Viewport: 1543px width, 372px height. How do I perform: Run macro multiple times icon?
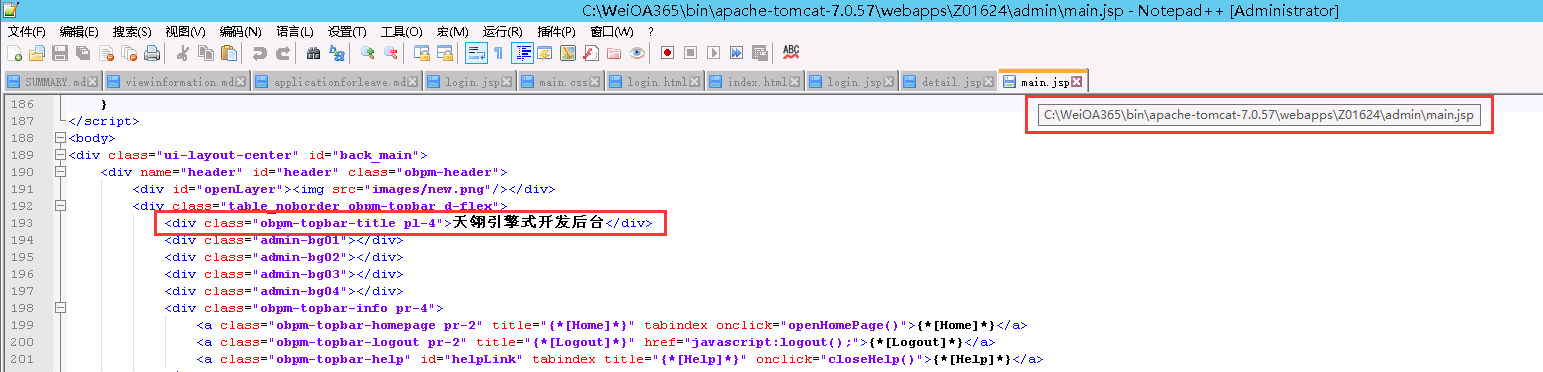click(x=737, y=53)
